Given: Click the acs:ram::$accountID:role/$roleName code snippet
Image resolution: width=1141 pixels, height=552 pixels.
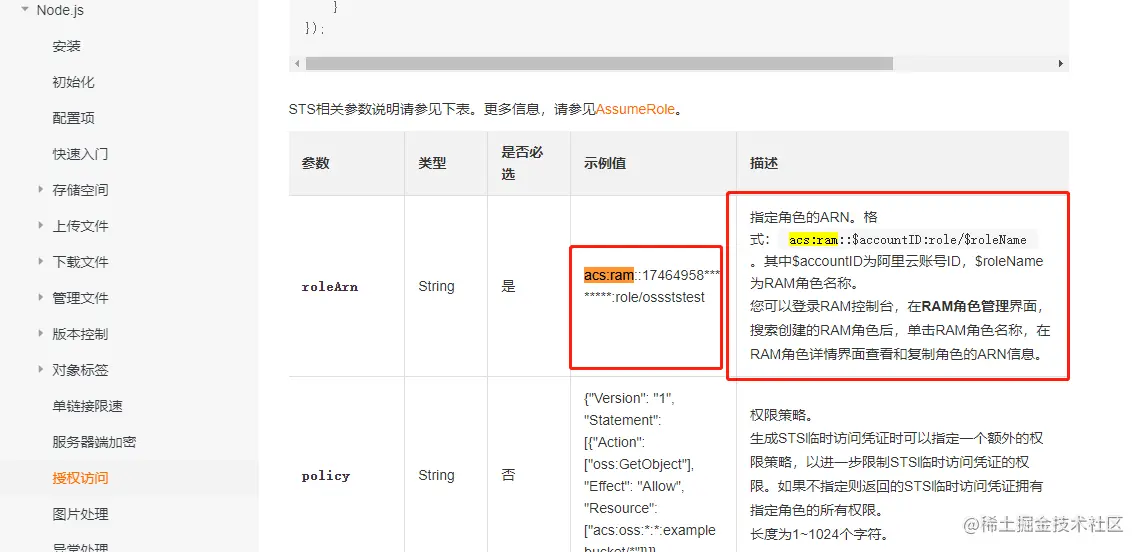Looking at the screenshot, I should tap(907, 240).
